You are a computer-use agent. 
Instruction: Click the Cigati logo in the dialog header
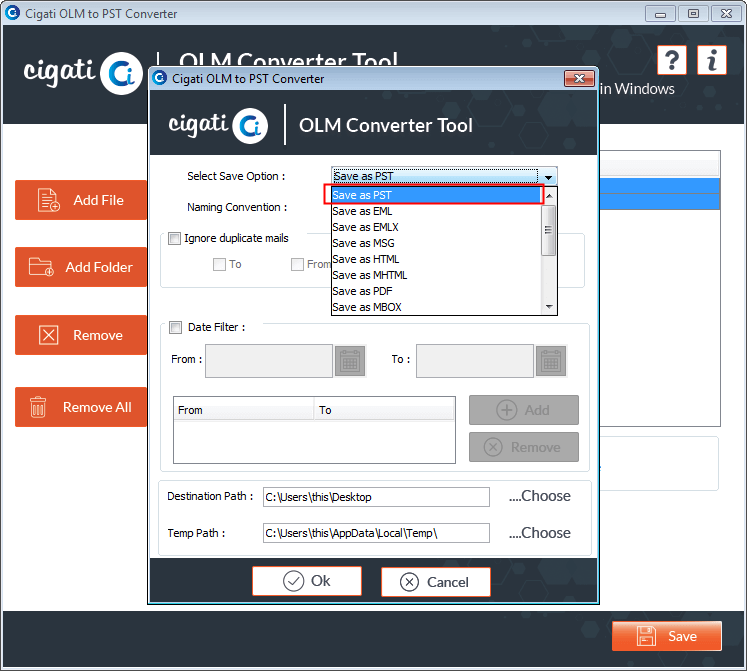pyautogui.click(x=218, y=125)
